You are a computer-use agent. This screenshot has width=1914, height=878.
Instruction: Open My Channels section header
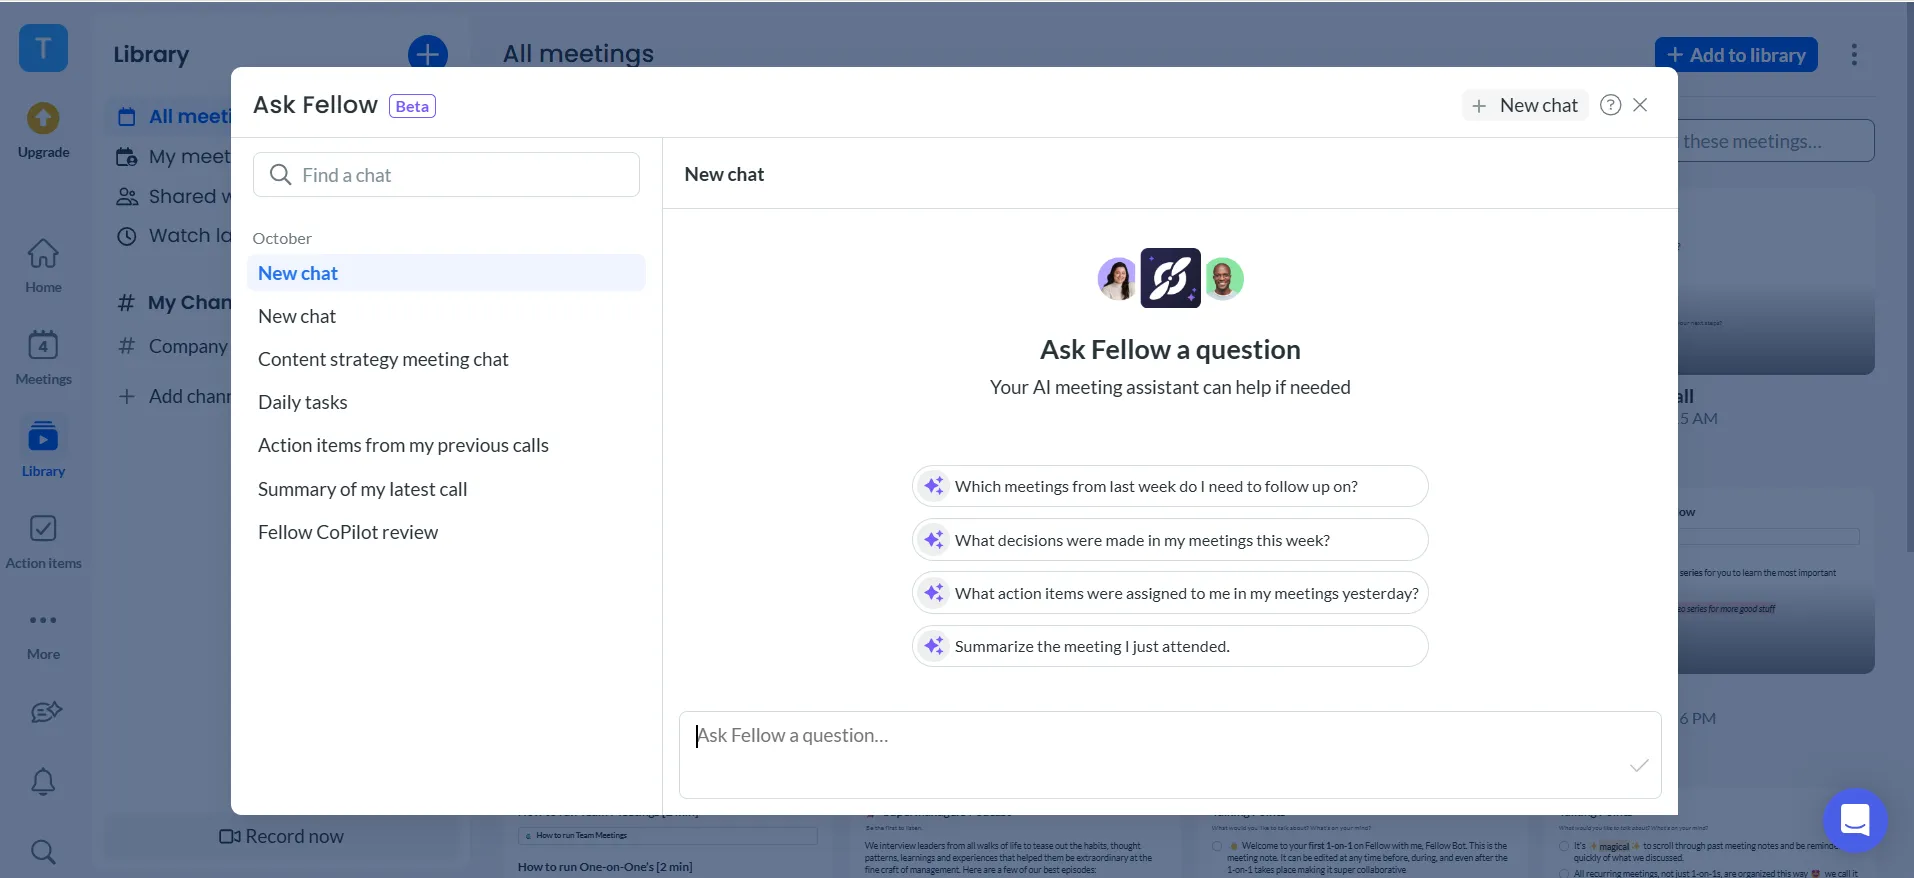click(x=174, y=302)
